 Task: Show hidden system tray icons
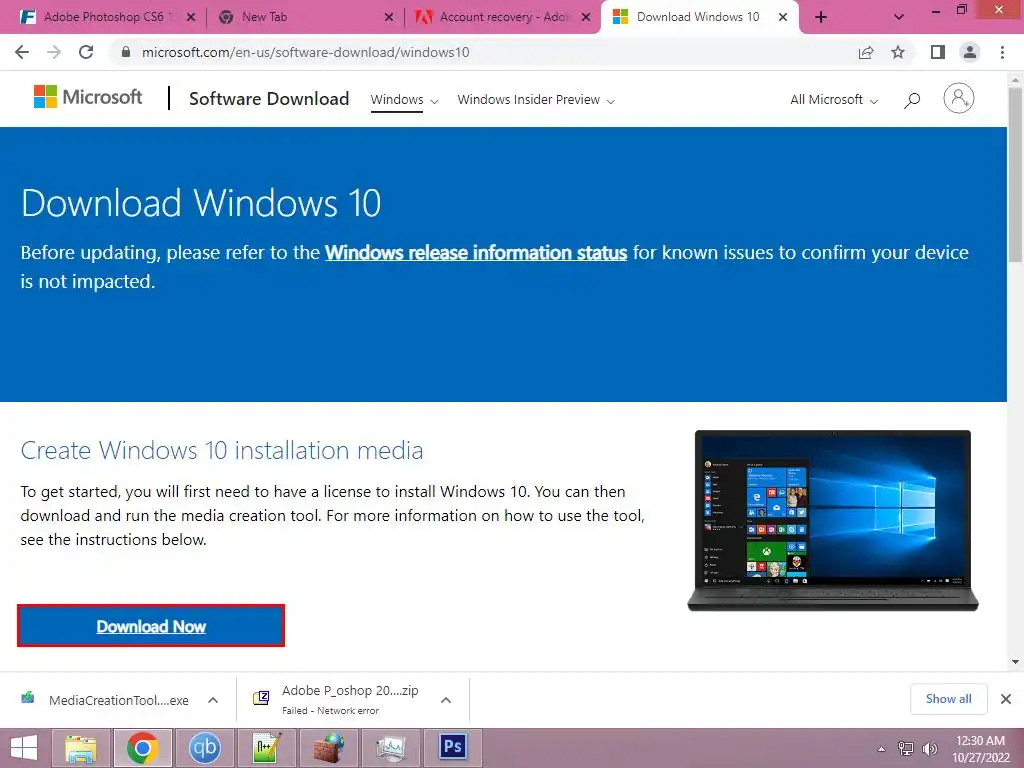tap(882, 749)
